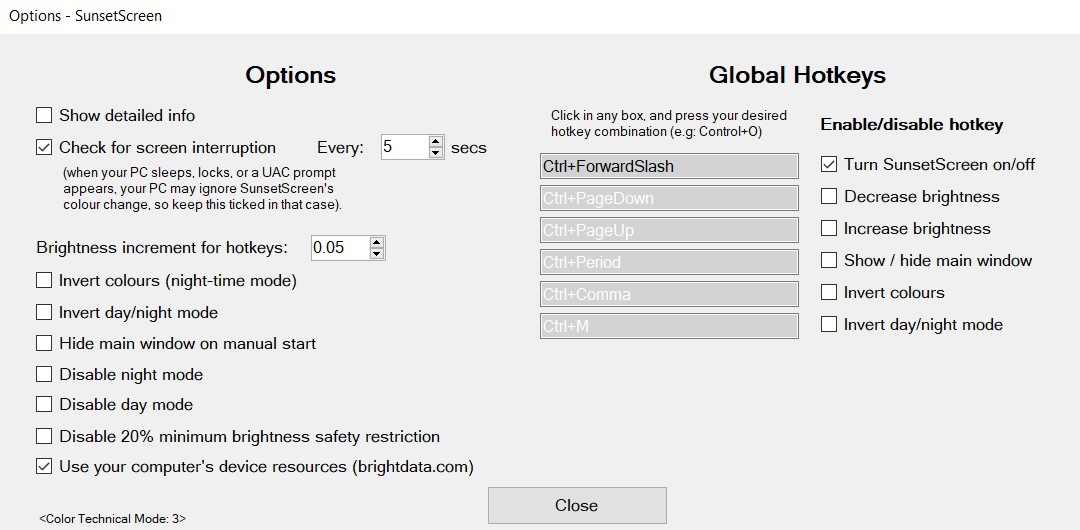Enable the Decrease brightness hotkey
The image size is (1080, 530).
(x=828, y=196)
